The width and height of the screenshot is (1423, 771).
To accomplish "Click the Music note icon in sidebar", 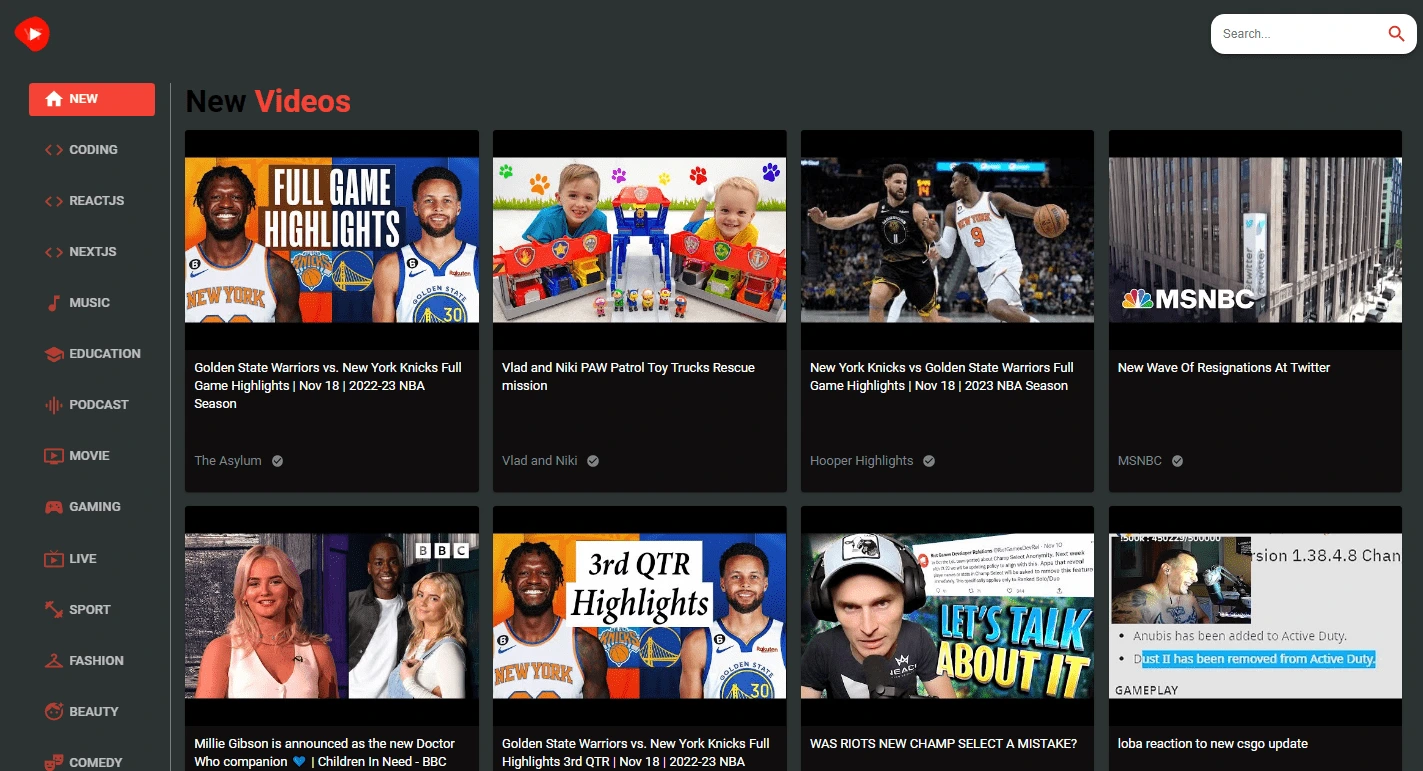I will tap(53, 303).
